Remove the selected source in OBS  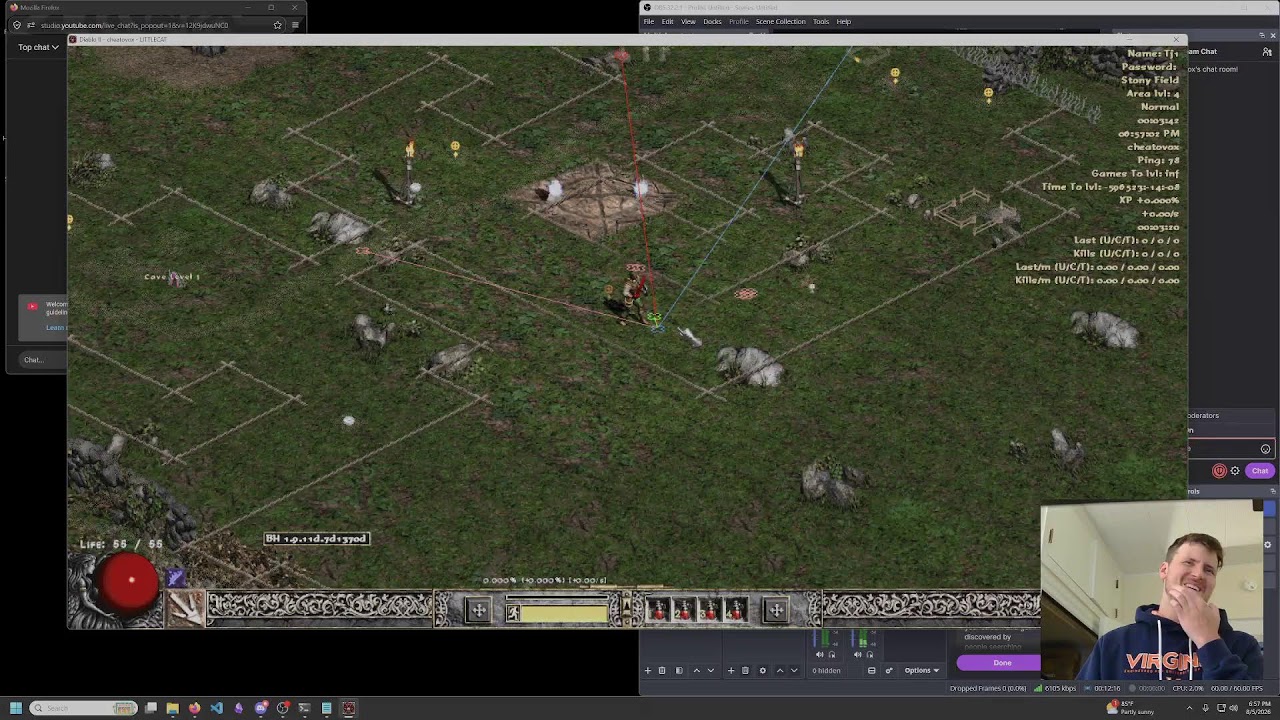[745, 670]
